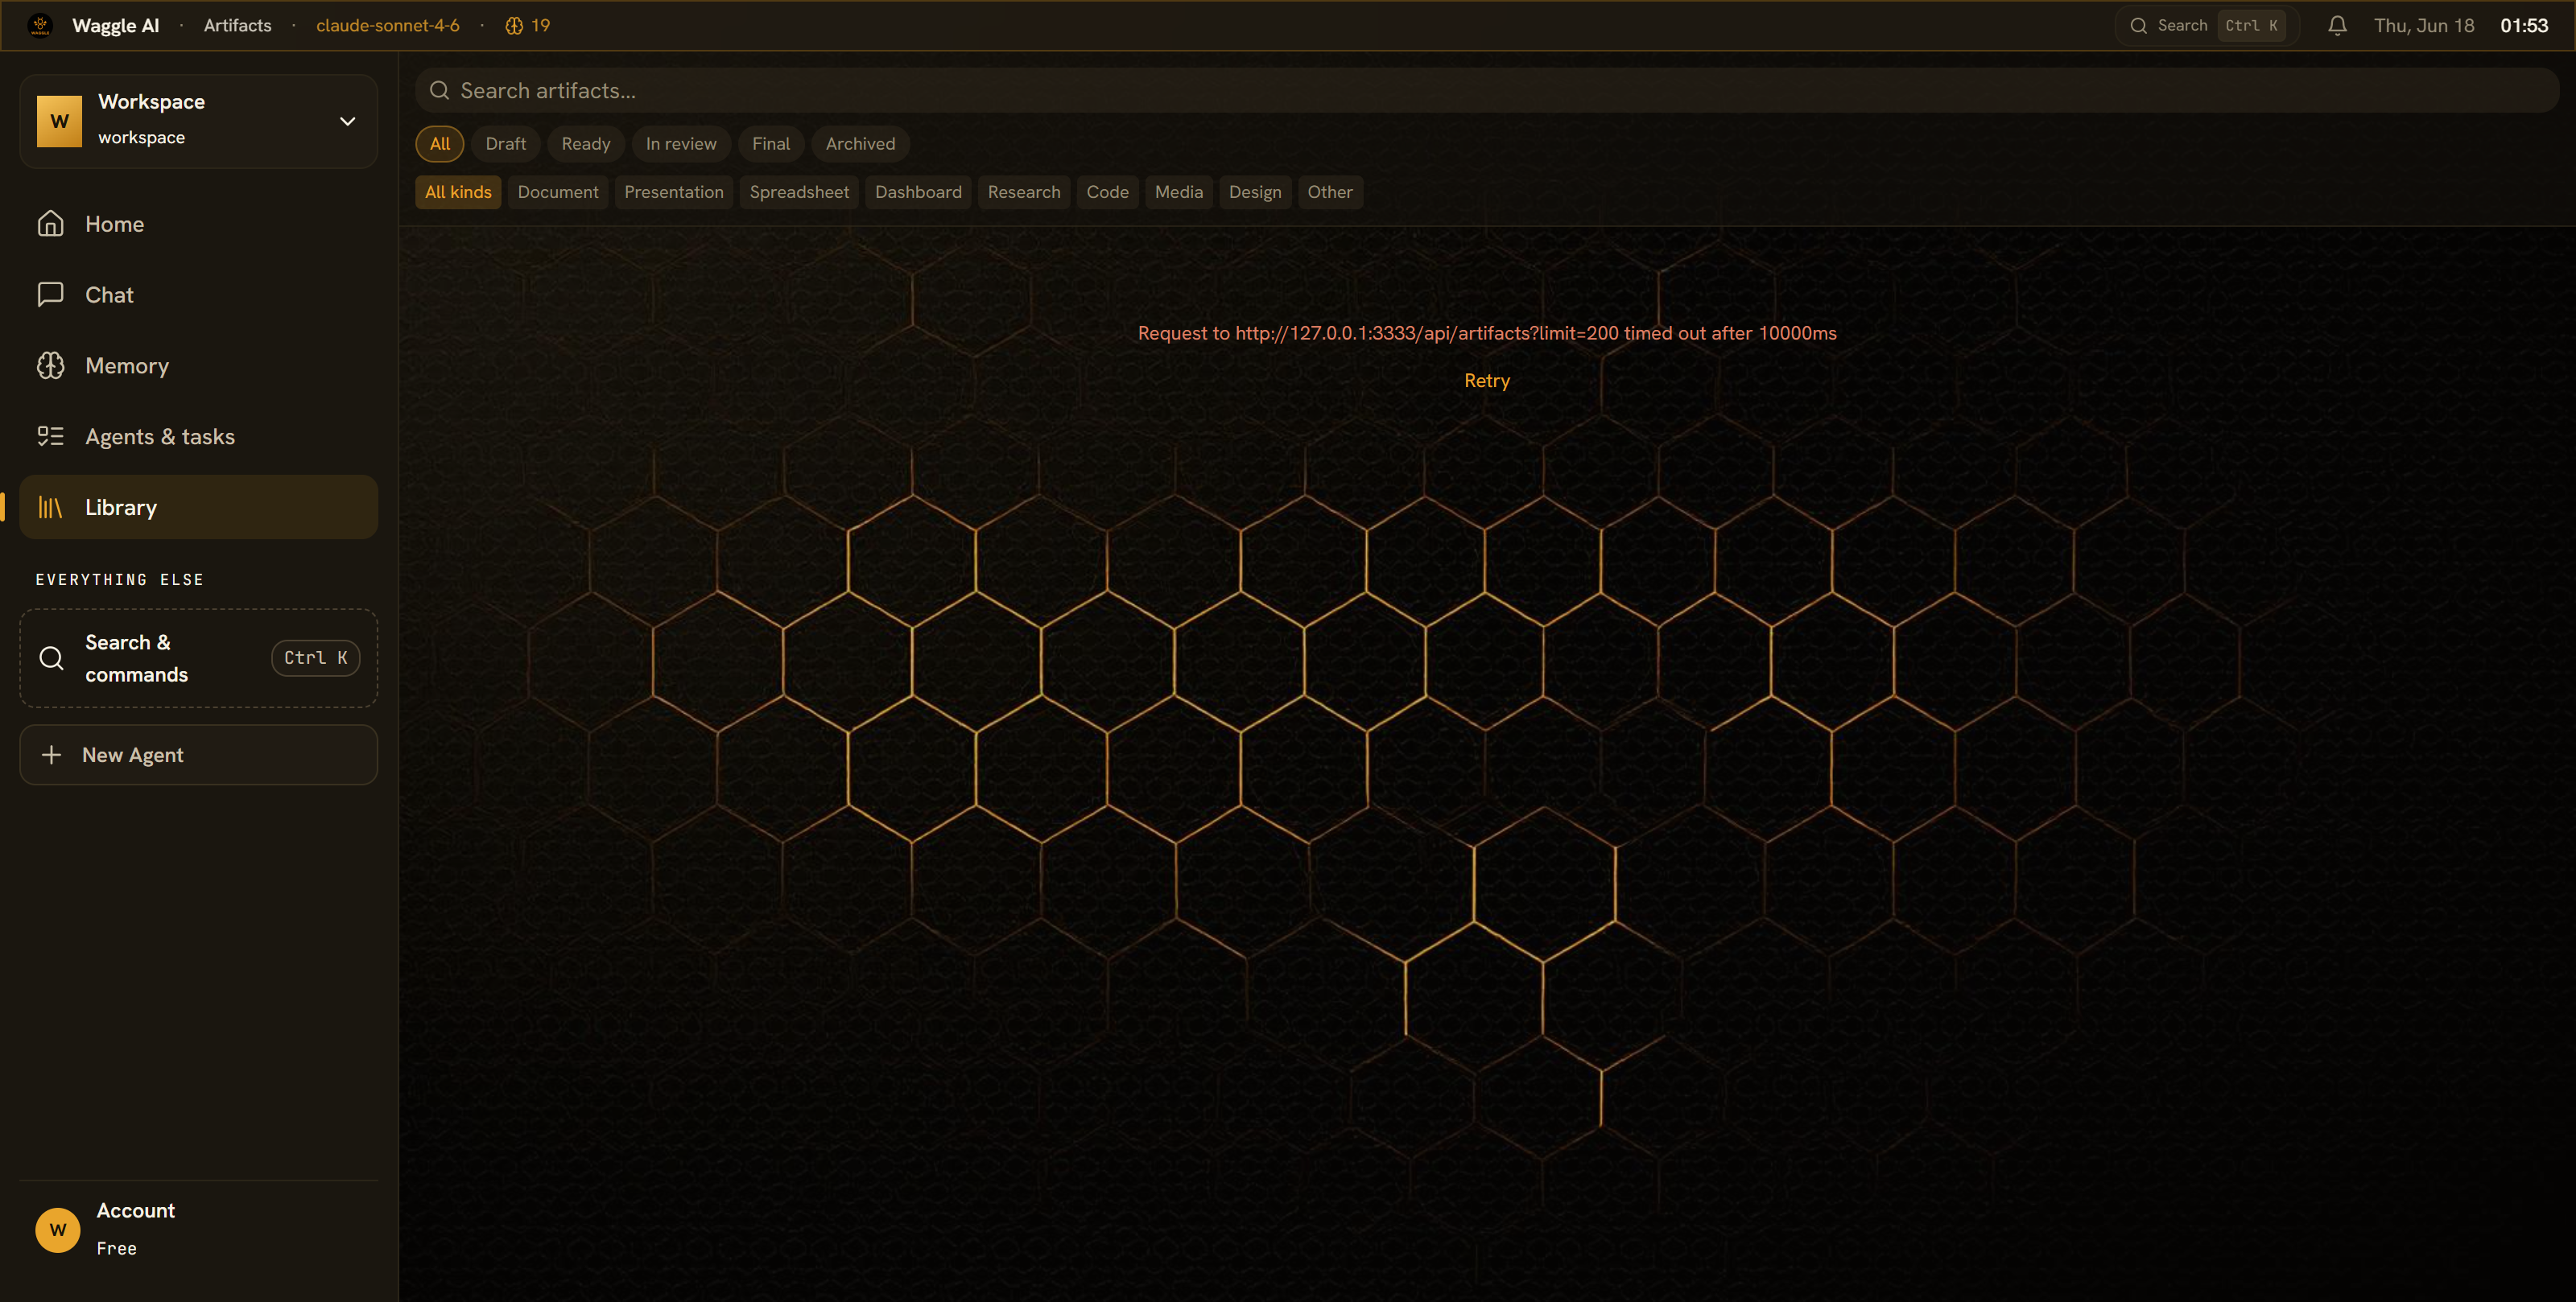Open the top bar Search Ctrl K box
The width and height of the screenshot is (2576, 1302).
[2206, 26]
